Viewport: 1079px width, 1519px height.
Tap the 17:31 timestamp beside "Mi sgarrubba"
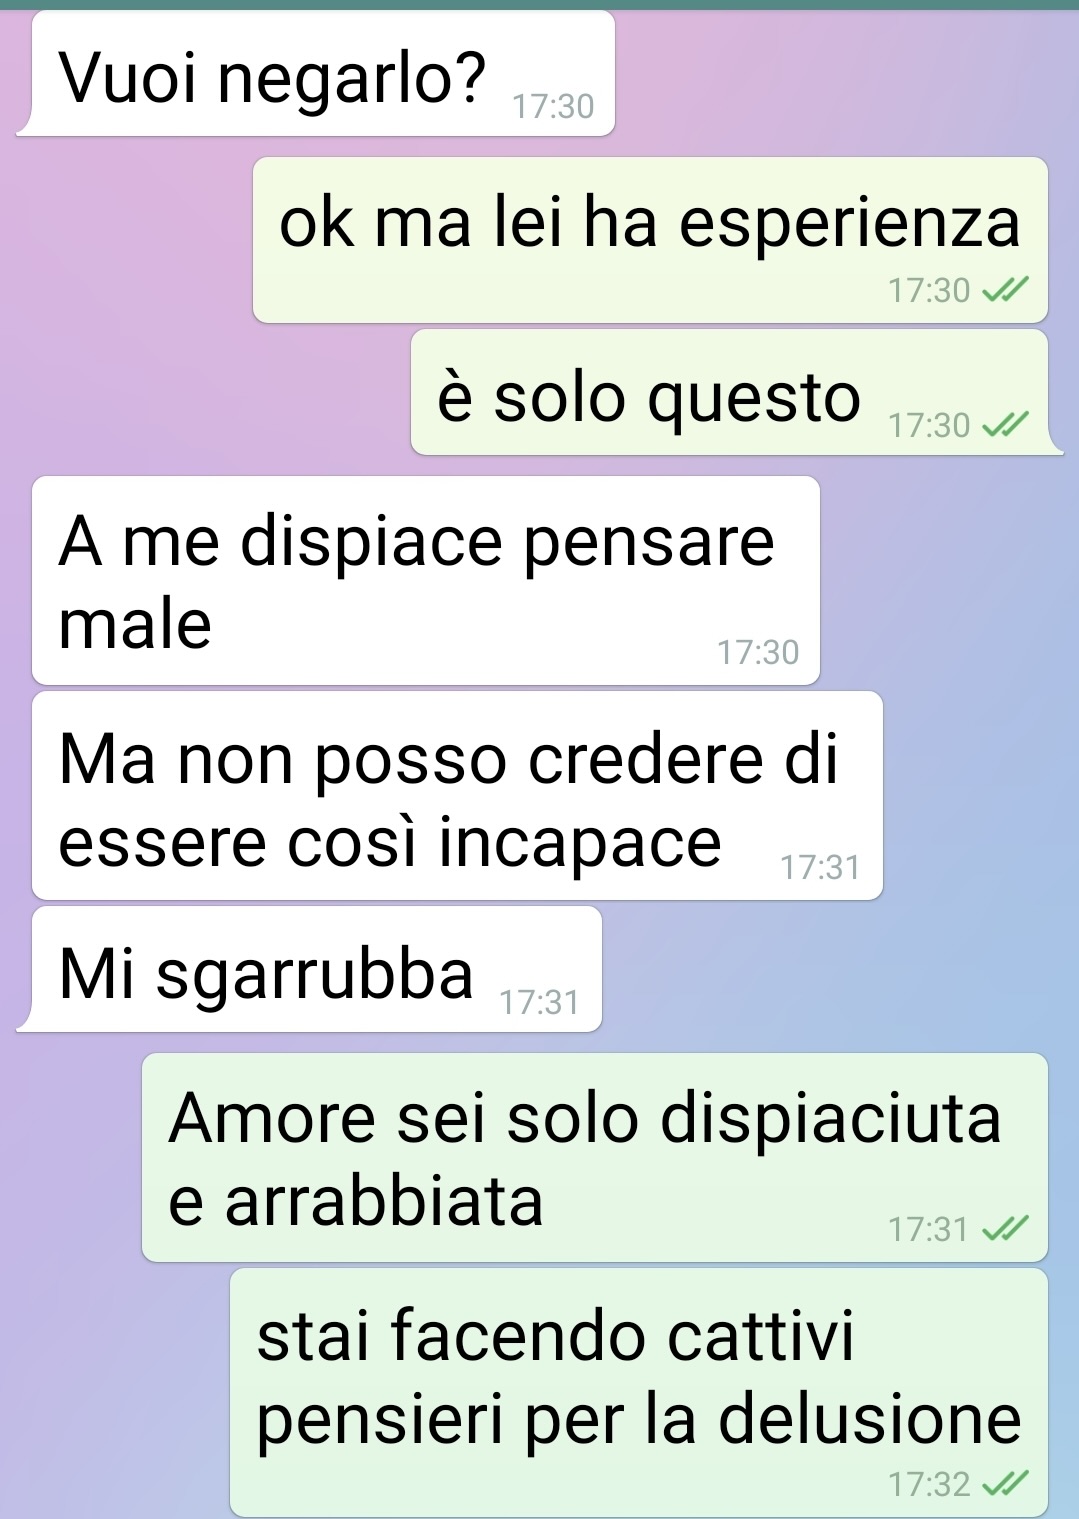click(x=539, y=1002)
